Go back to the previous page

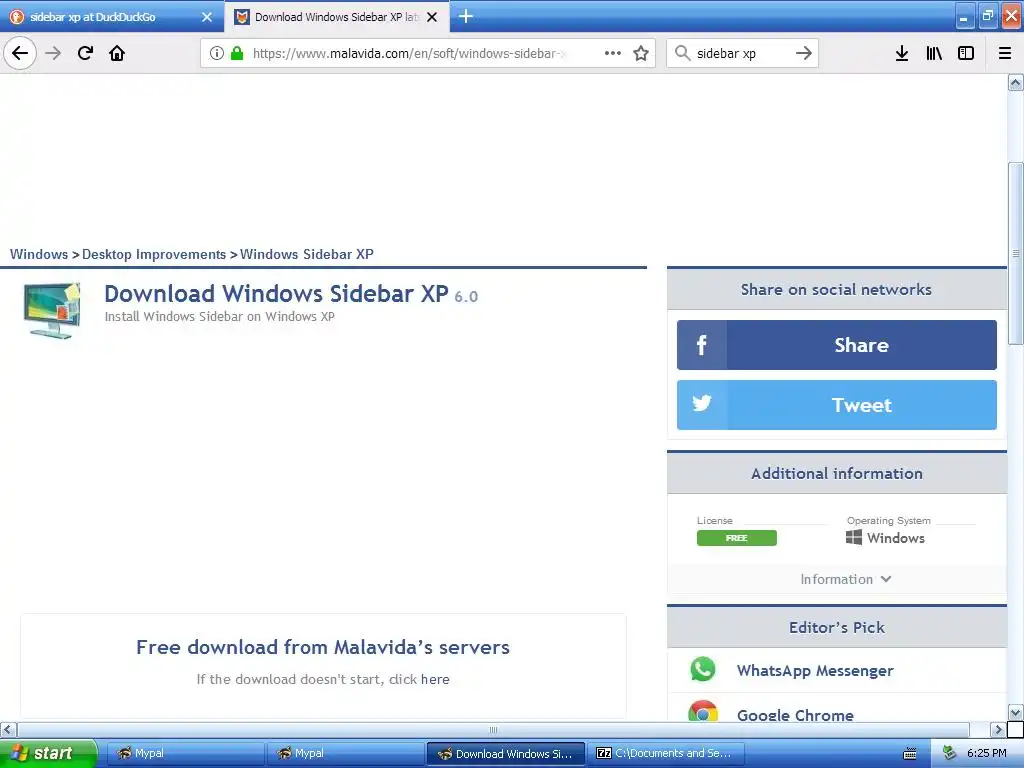point(20,53)
